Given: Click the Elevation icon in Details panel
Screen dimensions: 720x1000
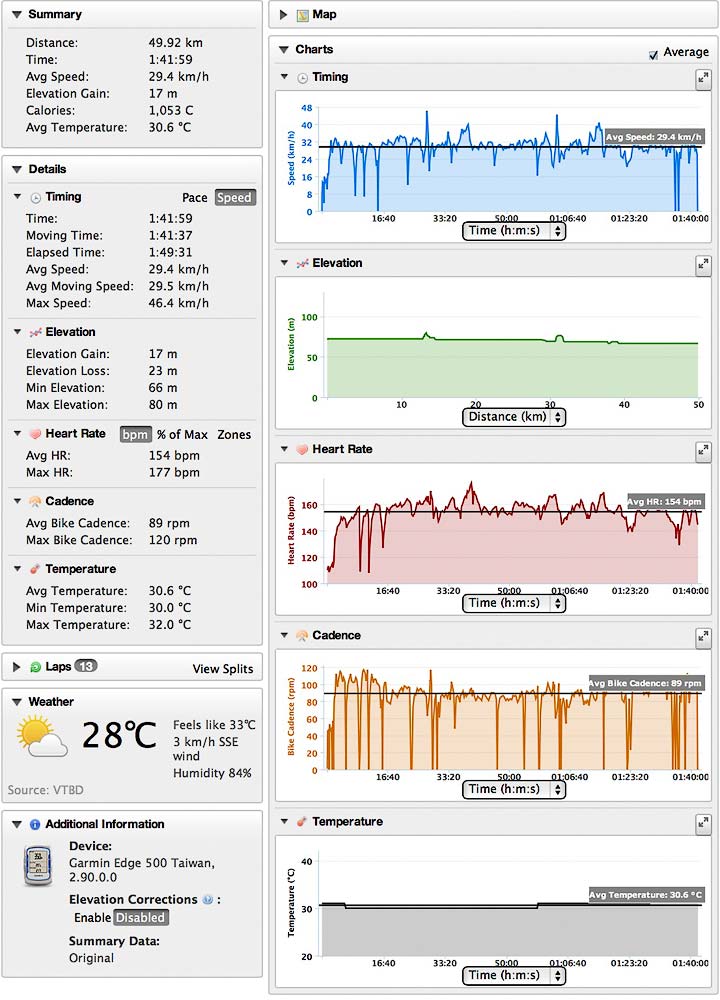Looking at the screenshot, I should 36,332.
